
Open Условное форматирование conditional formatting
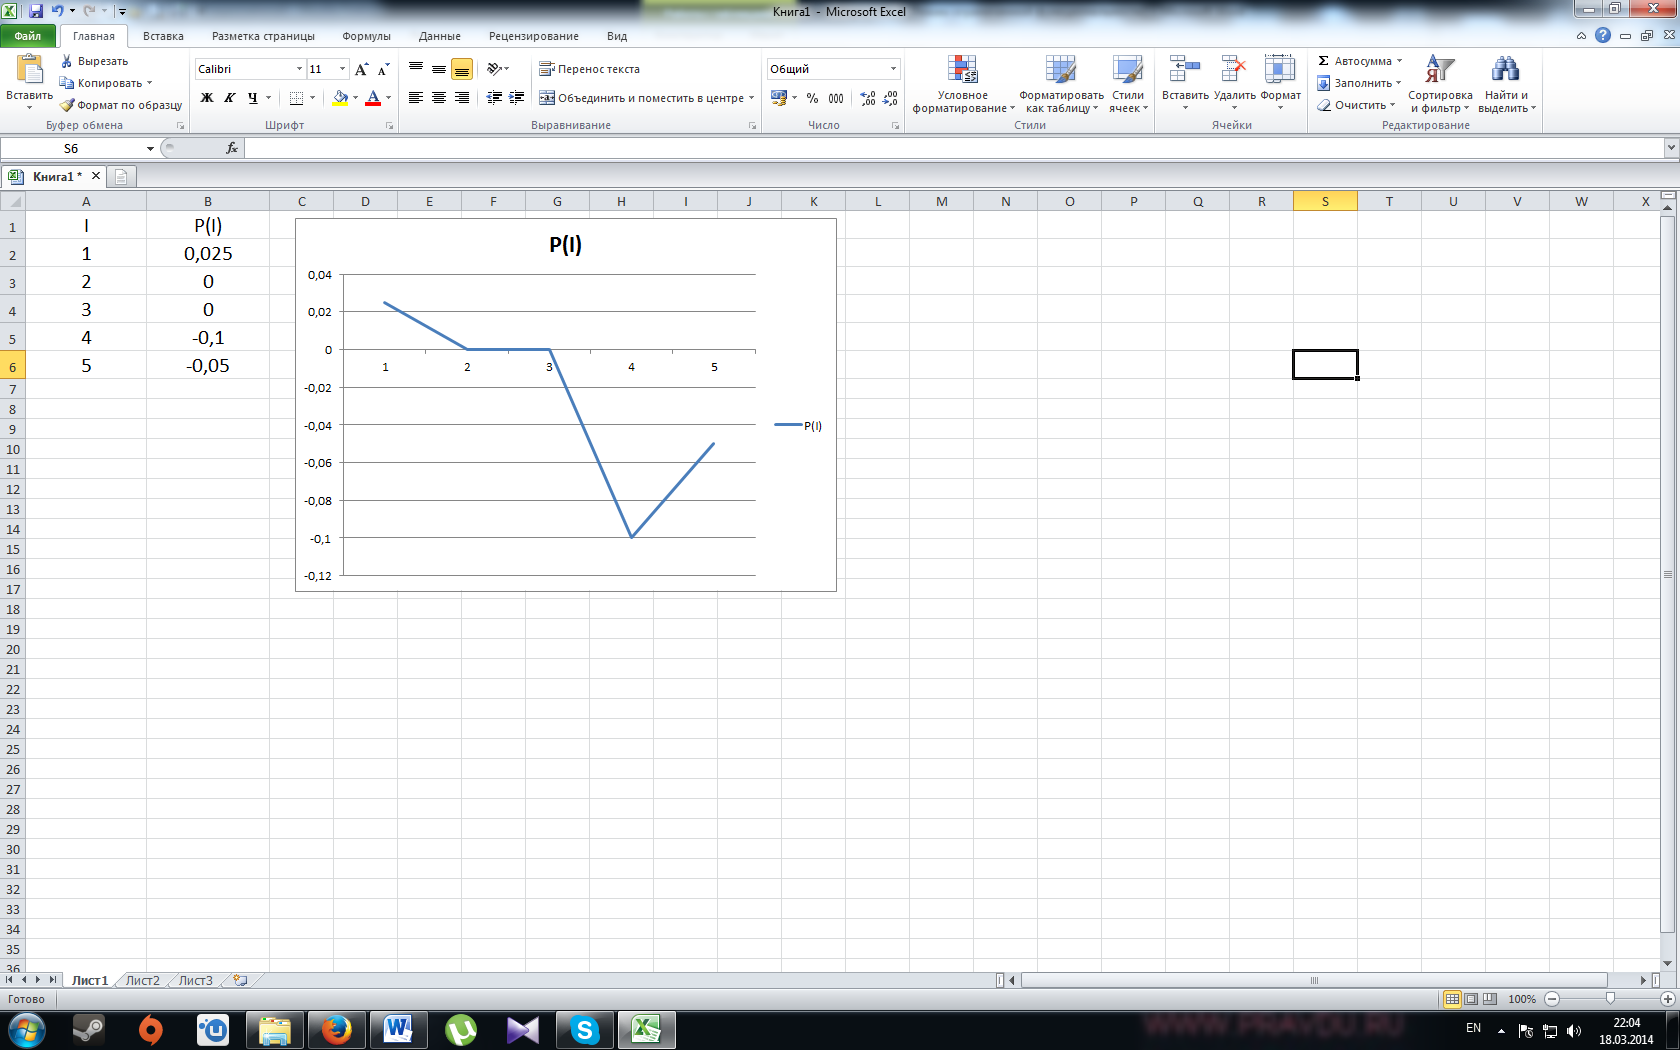(x=963, y=84)
